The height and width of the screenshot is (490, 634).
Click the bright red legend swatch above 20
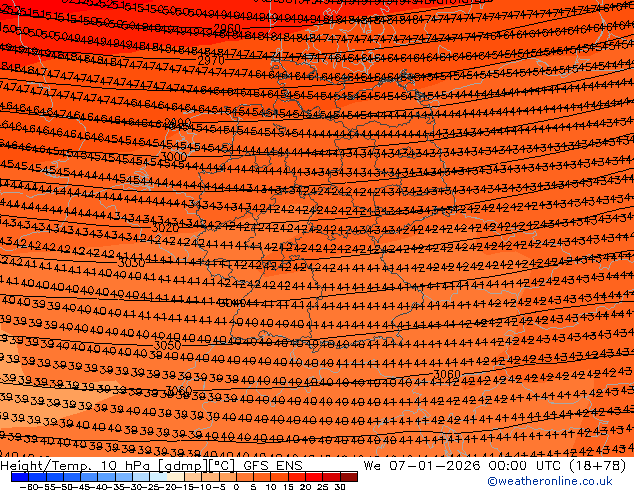[x=314, y=477]
